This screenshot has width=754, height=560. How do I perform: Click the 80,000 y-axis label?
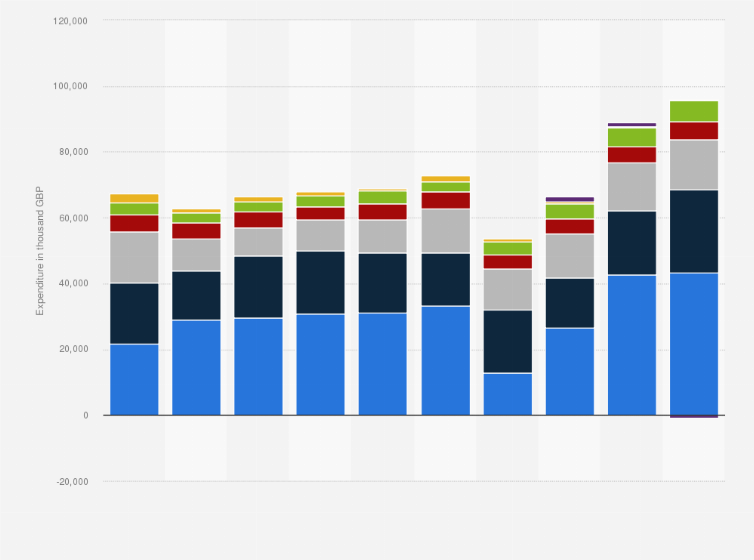pos(74,152)
